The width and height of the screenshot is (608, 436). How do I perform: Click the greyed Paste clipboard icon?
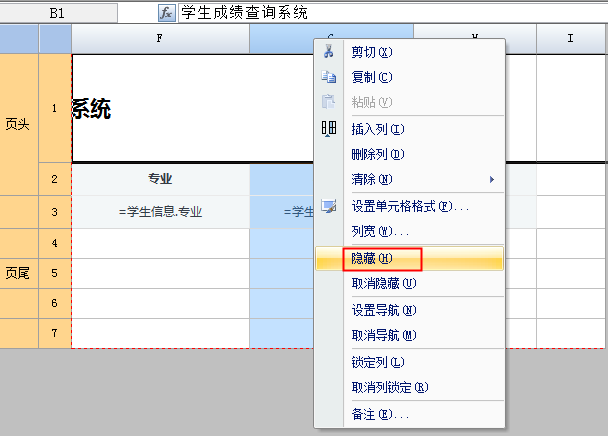[x=328, y=102]
